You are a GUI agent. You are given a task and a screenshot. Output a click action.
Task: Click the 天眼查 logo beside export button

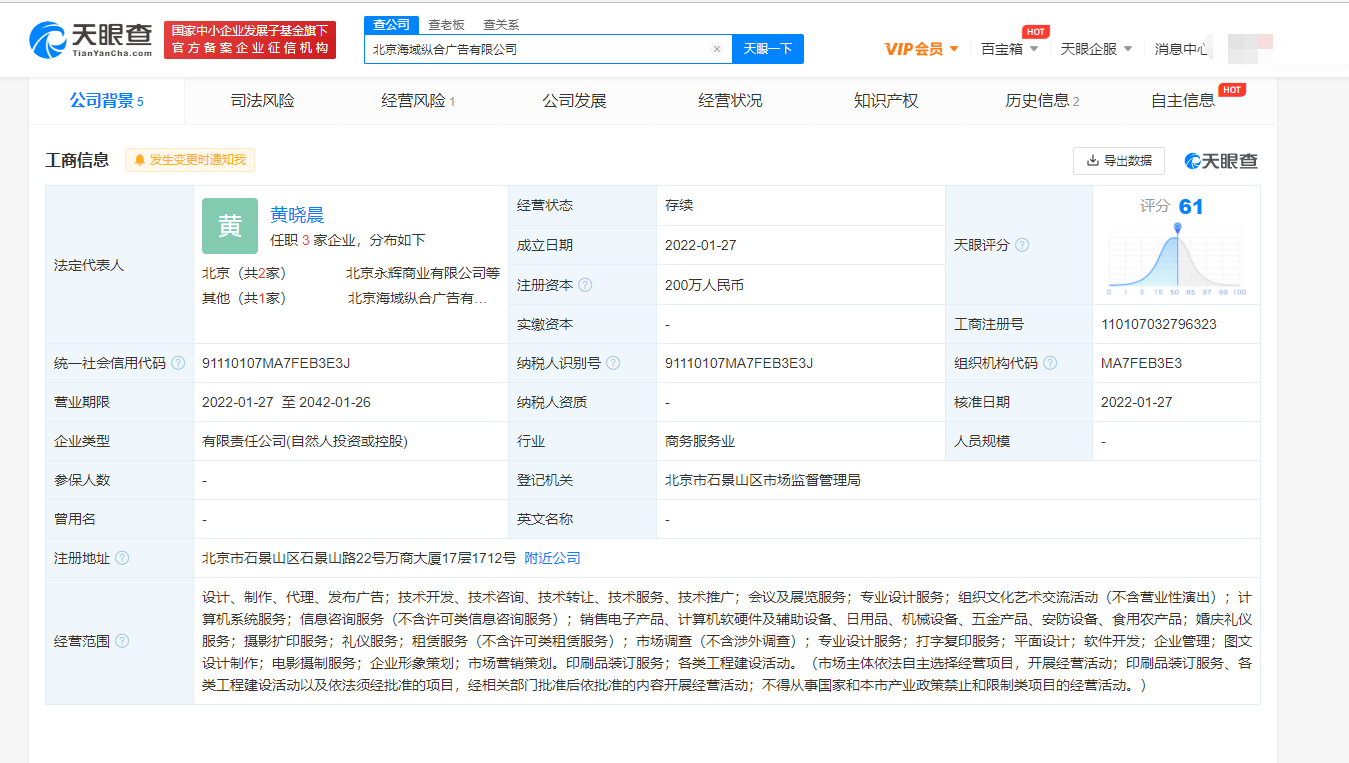[x=1221, y=161]
